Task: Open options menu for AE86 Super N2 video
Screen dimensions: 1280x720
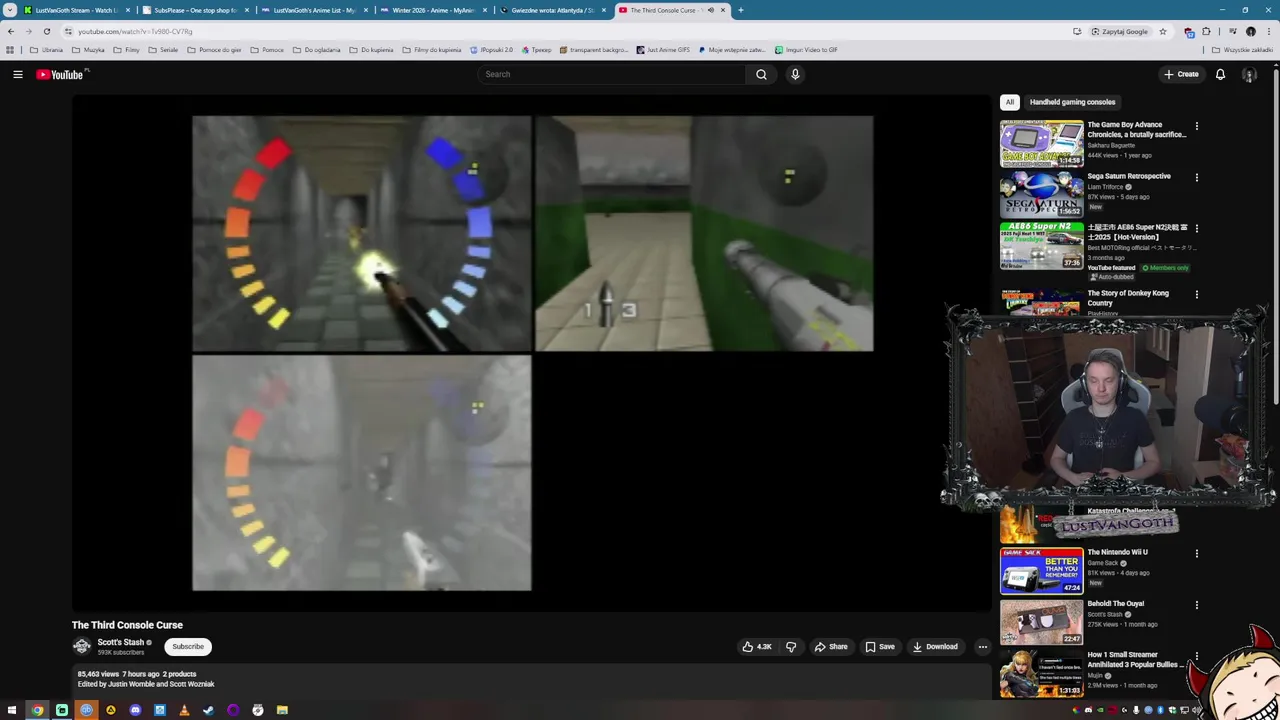Action: [x=1196, y=229]
